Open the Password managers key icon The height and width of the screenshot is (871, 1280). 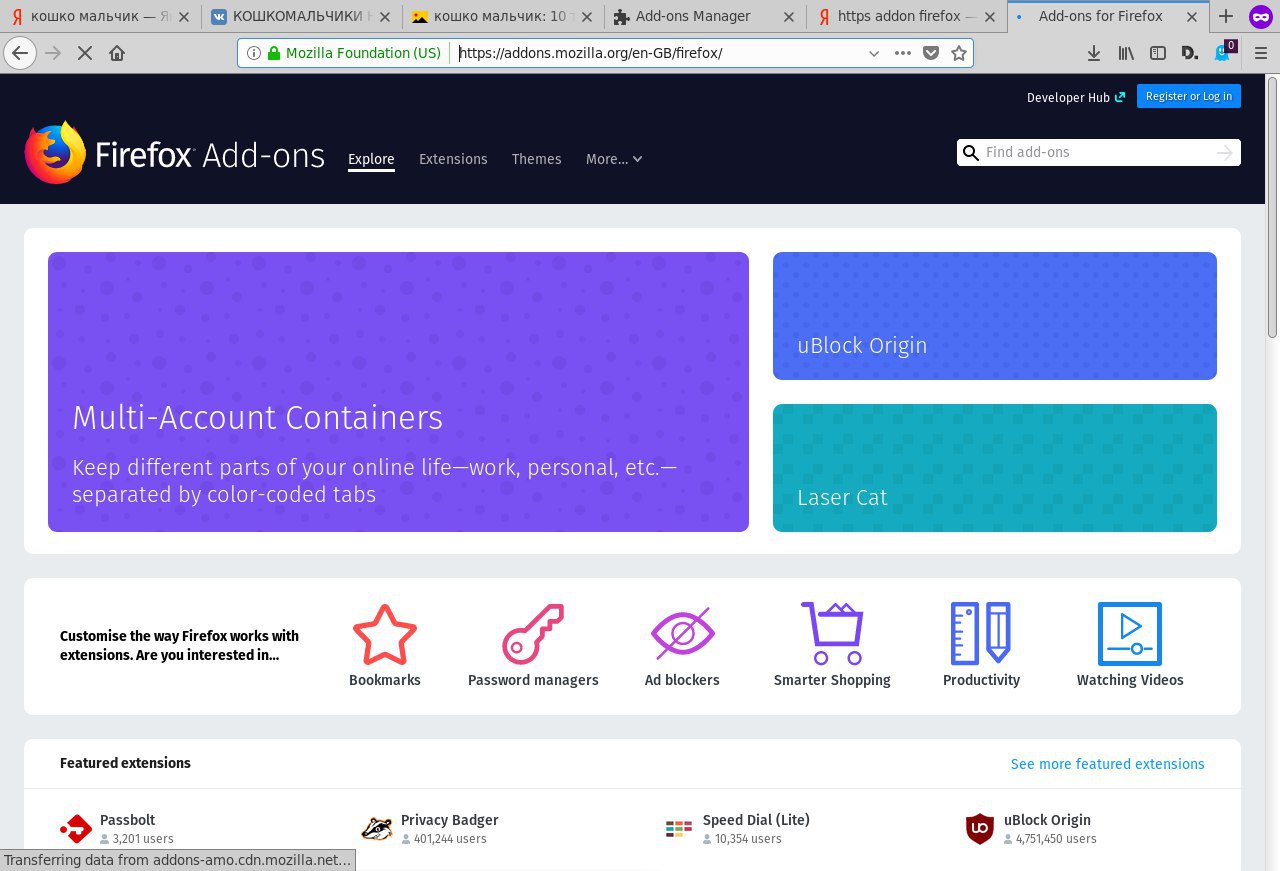point(533,634)
